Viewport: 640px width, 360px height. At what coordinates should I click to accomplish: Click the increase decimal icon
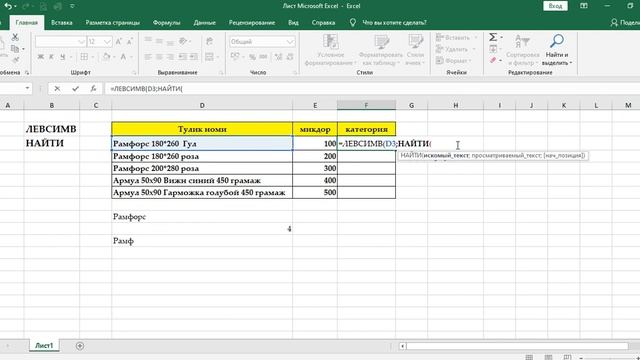point(278,57)
